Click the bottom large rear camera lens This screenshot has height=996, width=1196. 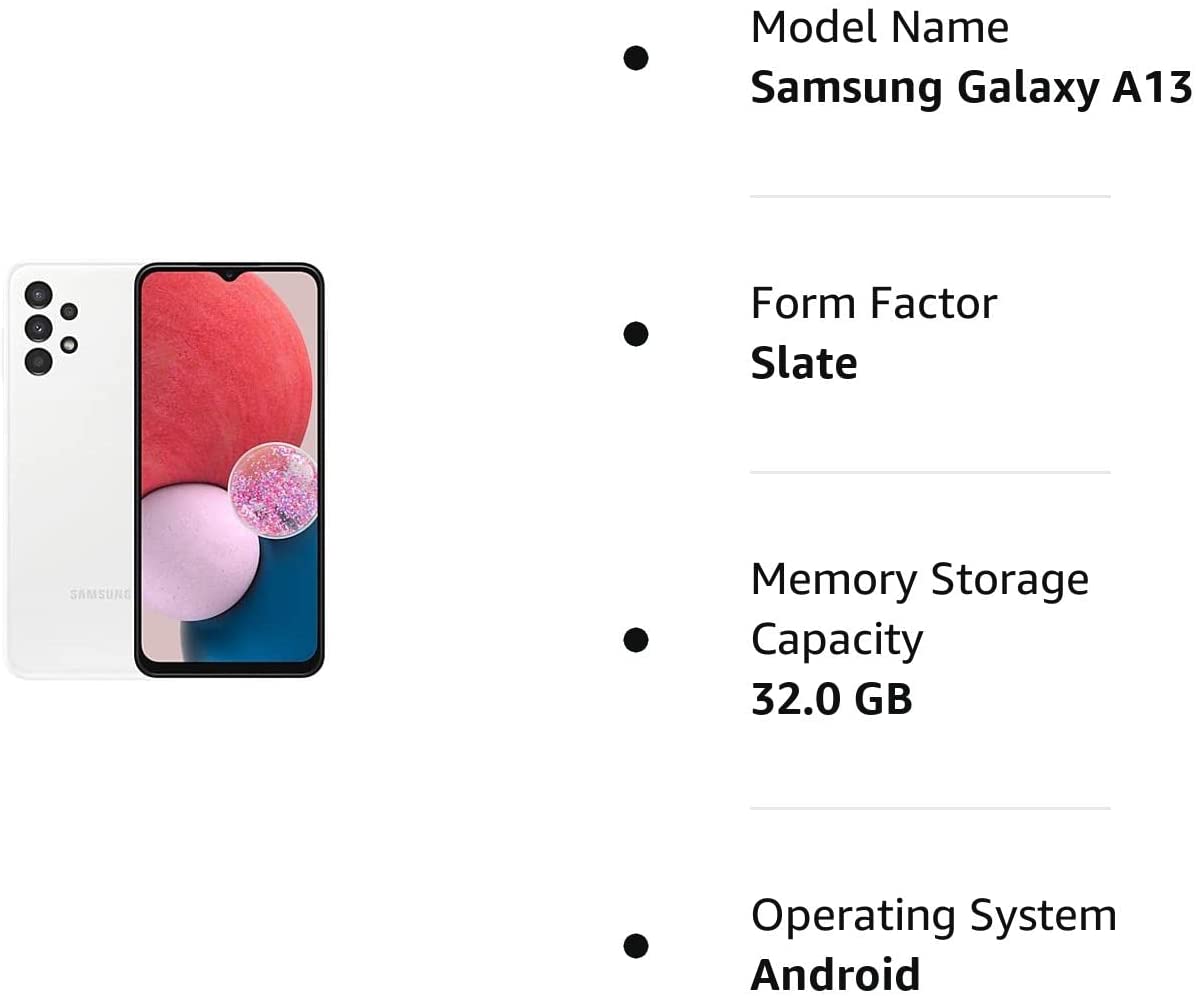coord(38,361)
